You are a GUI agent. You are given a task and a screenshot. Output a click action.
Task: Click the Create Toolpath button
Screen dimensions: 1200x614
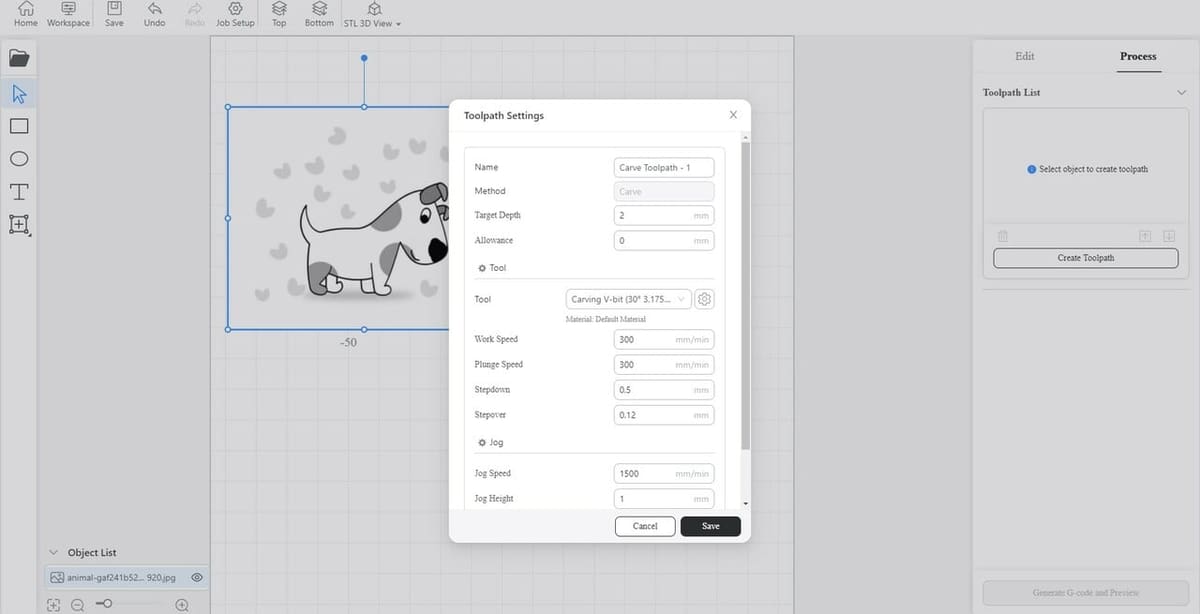point(1086,258)
